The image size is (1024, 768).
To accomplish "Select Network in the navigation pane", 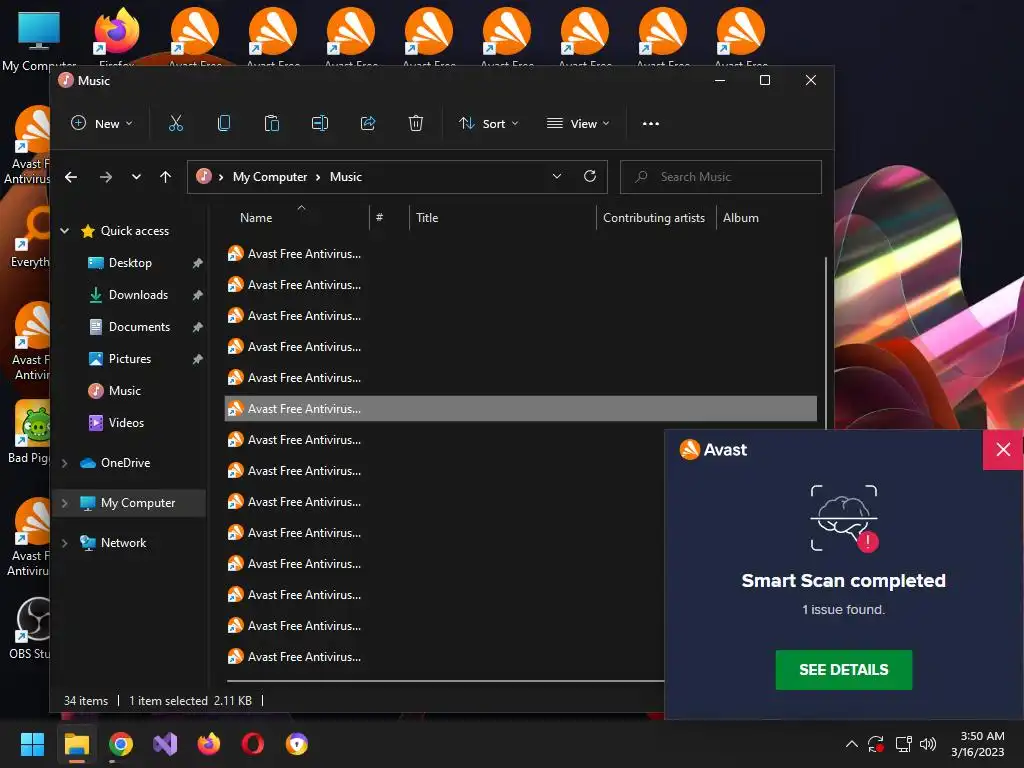I will click(123, 543).
